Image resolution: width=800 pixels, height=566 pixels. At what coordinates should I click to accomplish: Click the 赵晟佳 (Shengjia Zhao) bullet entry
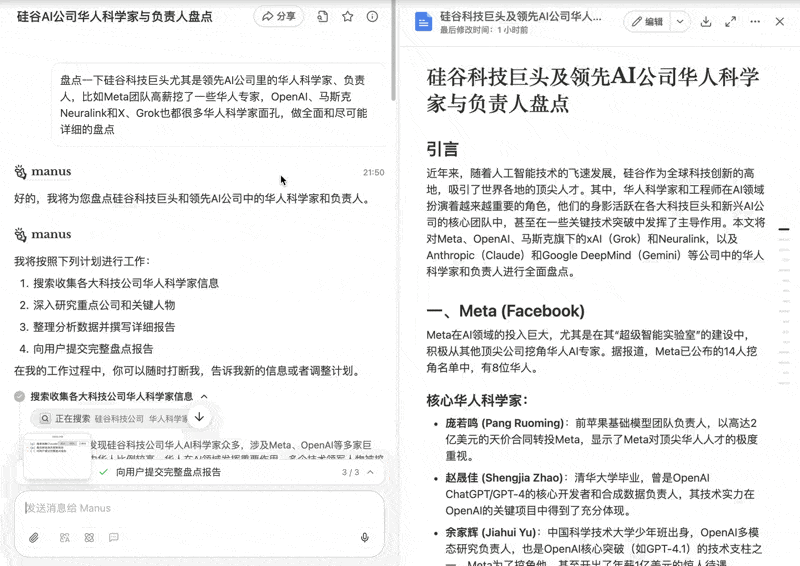(x=597, y=494)
